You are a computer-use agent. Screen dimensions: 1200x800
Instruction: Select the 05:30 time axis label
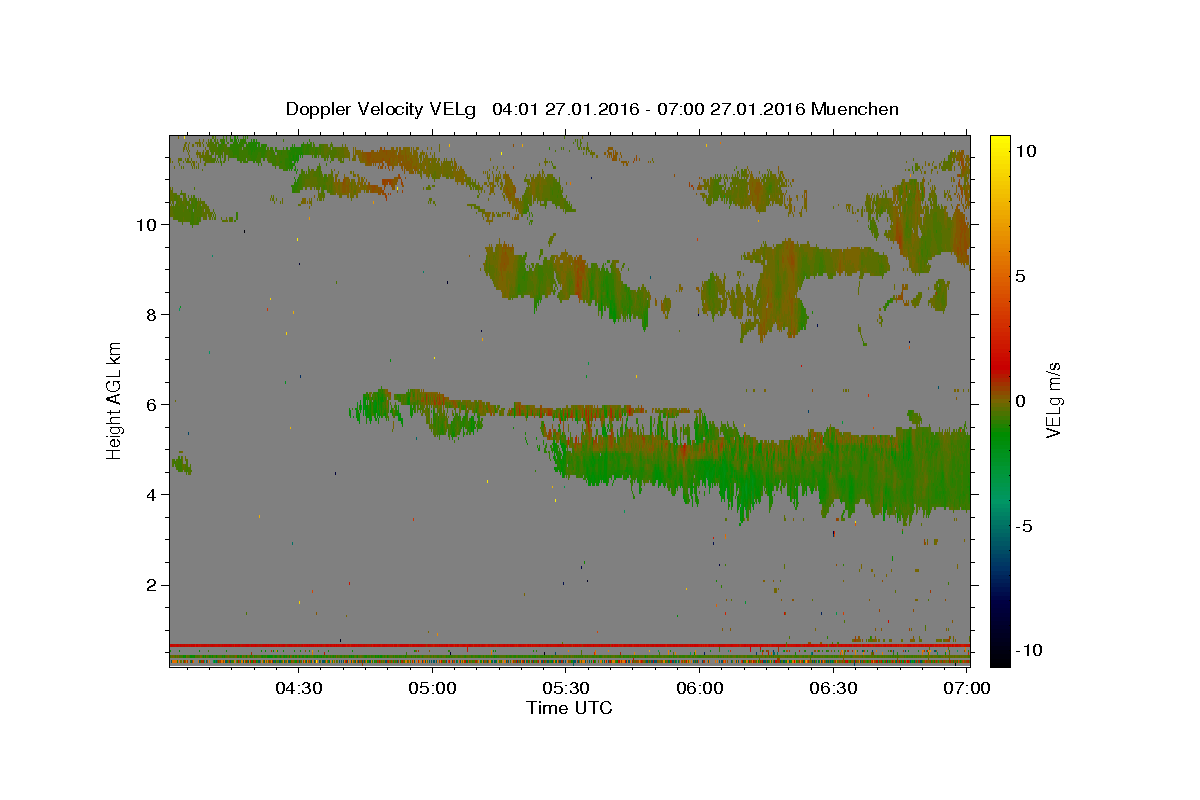click(x=566, y=688)
